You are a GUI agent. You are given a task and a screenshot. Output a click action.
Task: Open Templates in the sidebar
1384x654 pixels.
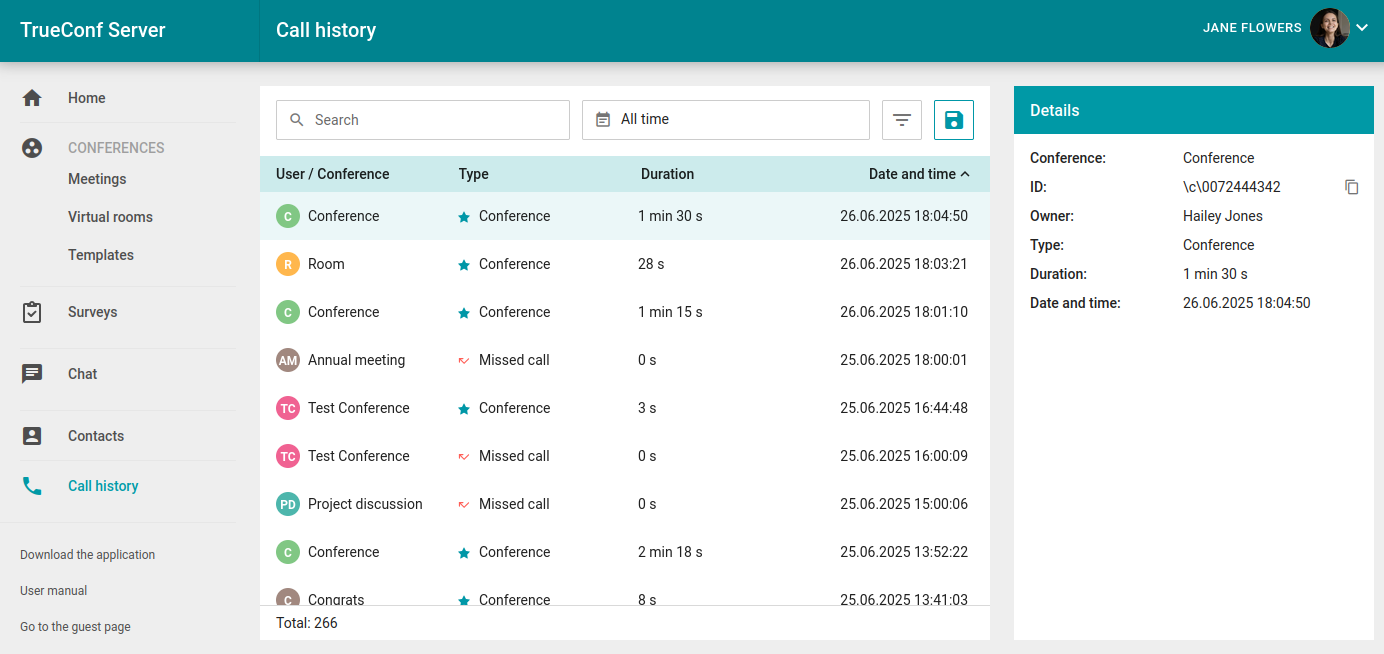[x=101, y=255]
